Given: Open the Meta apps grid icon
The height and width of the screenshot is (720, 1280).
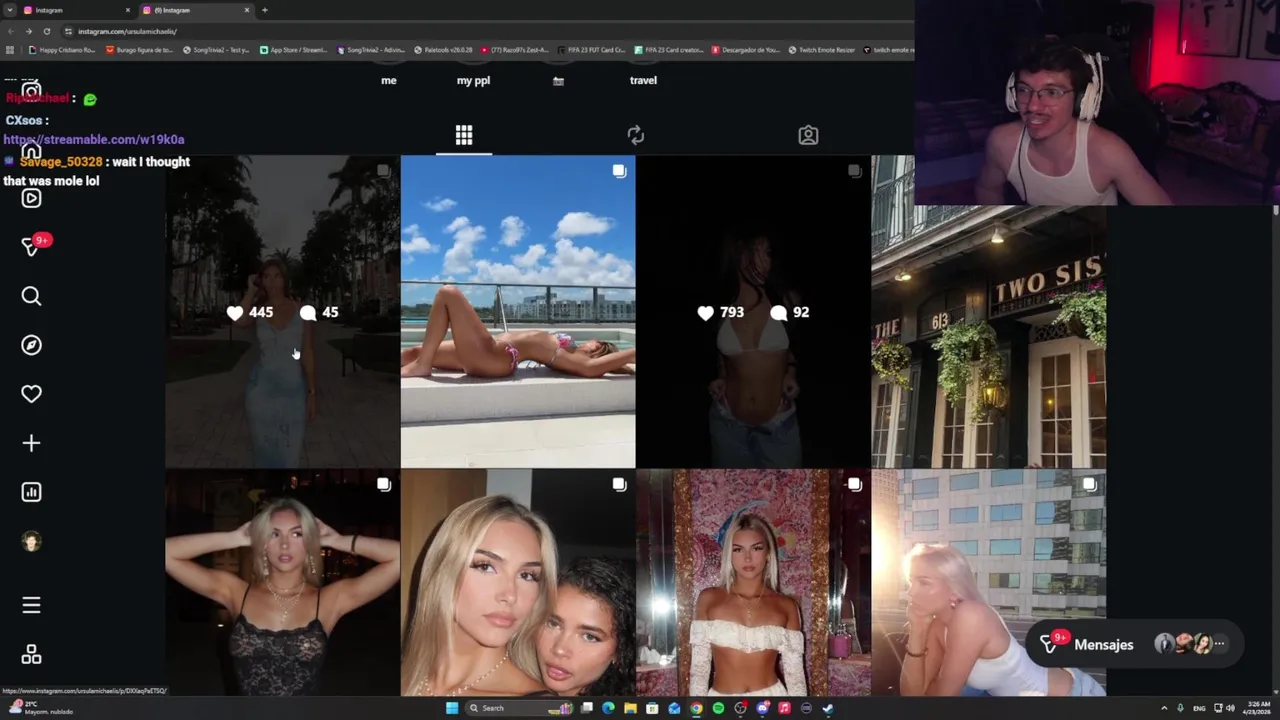Looking at the screenshot, I should coord(31,654).
